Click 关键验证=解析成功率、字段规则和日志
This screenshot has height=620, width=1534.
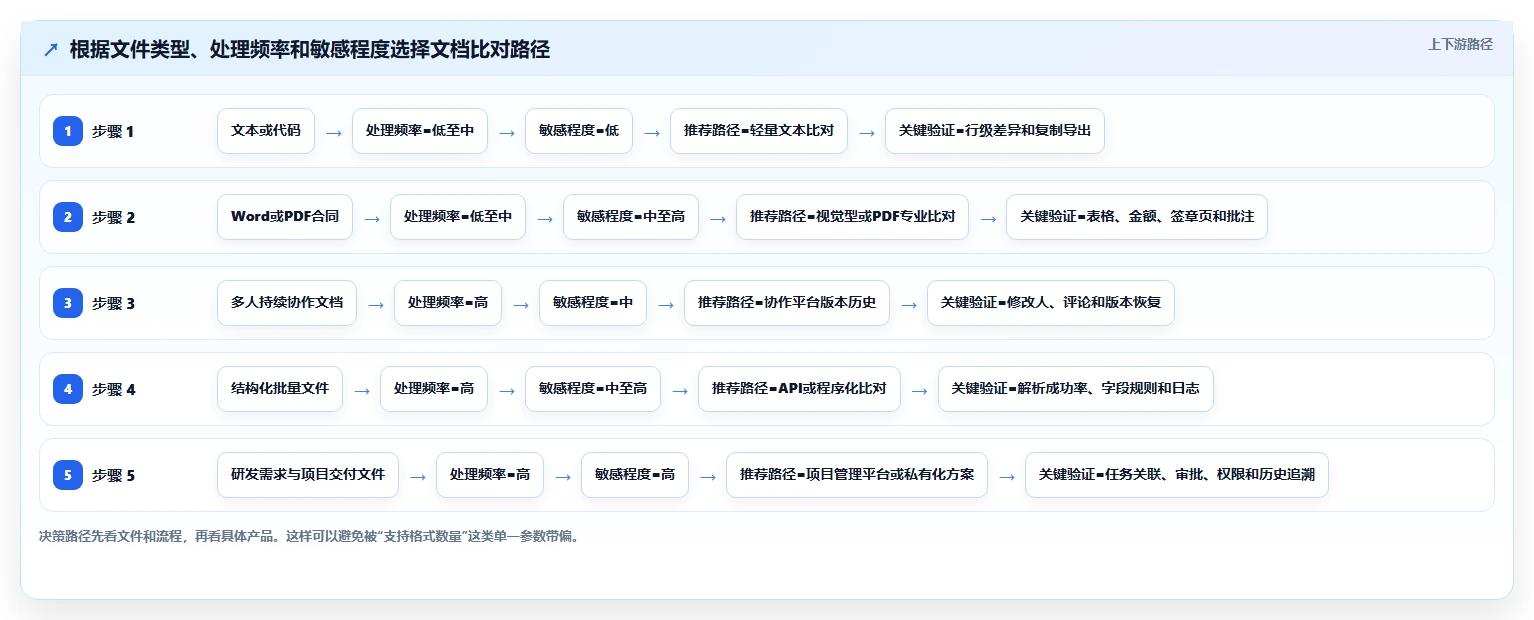point(1076,389)
